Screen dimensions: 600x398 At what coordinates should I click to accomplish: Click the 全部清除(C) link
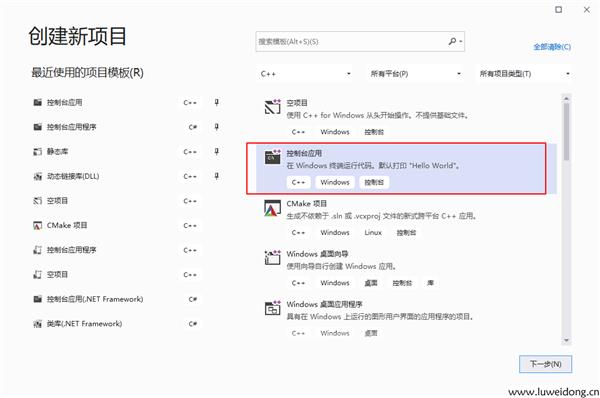[552, 47]
